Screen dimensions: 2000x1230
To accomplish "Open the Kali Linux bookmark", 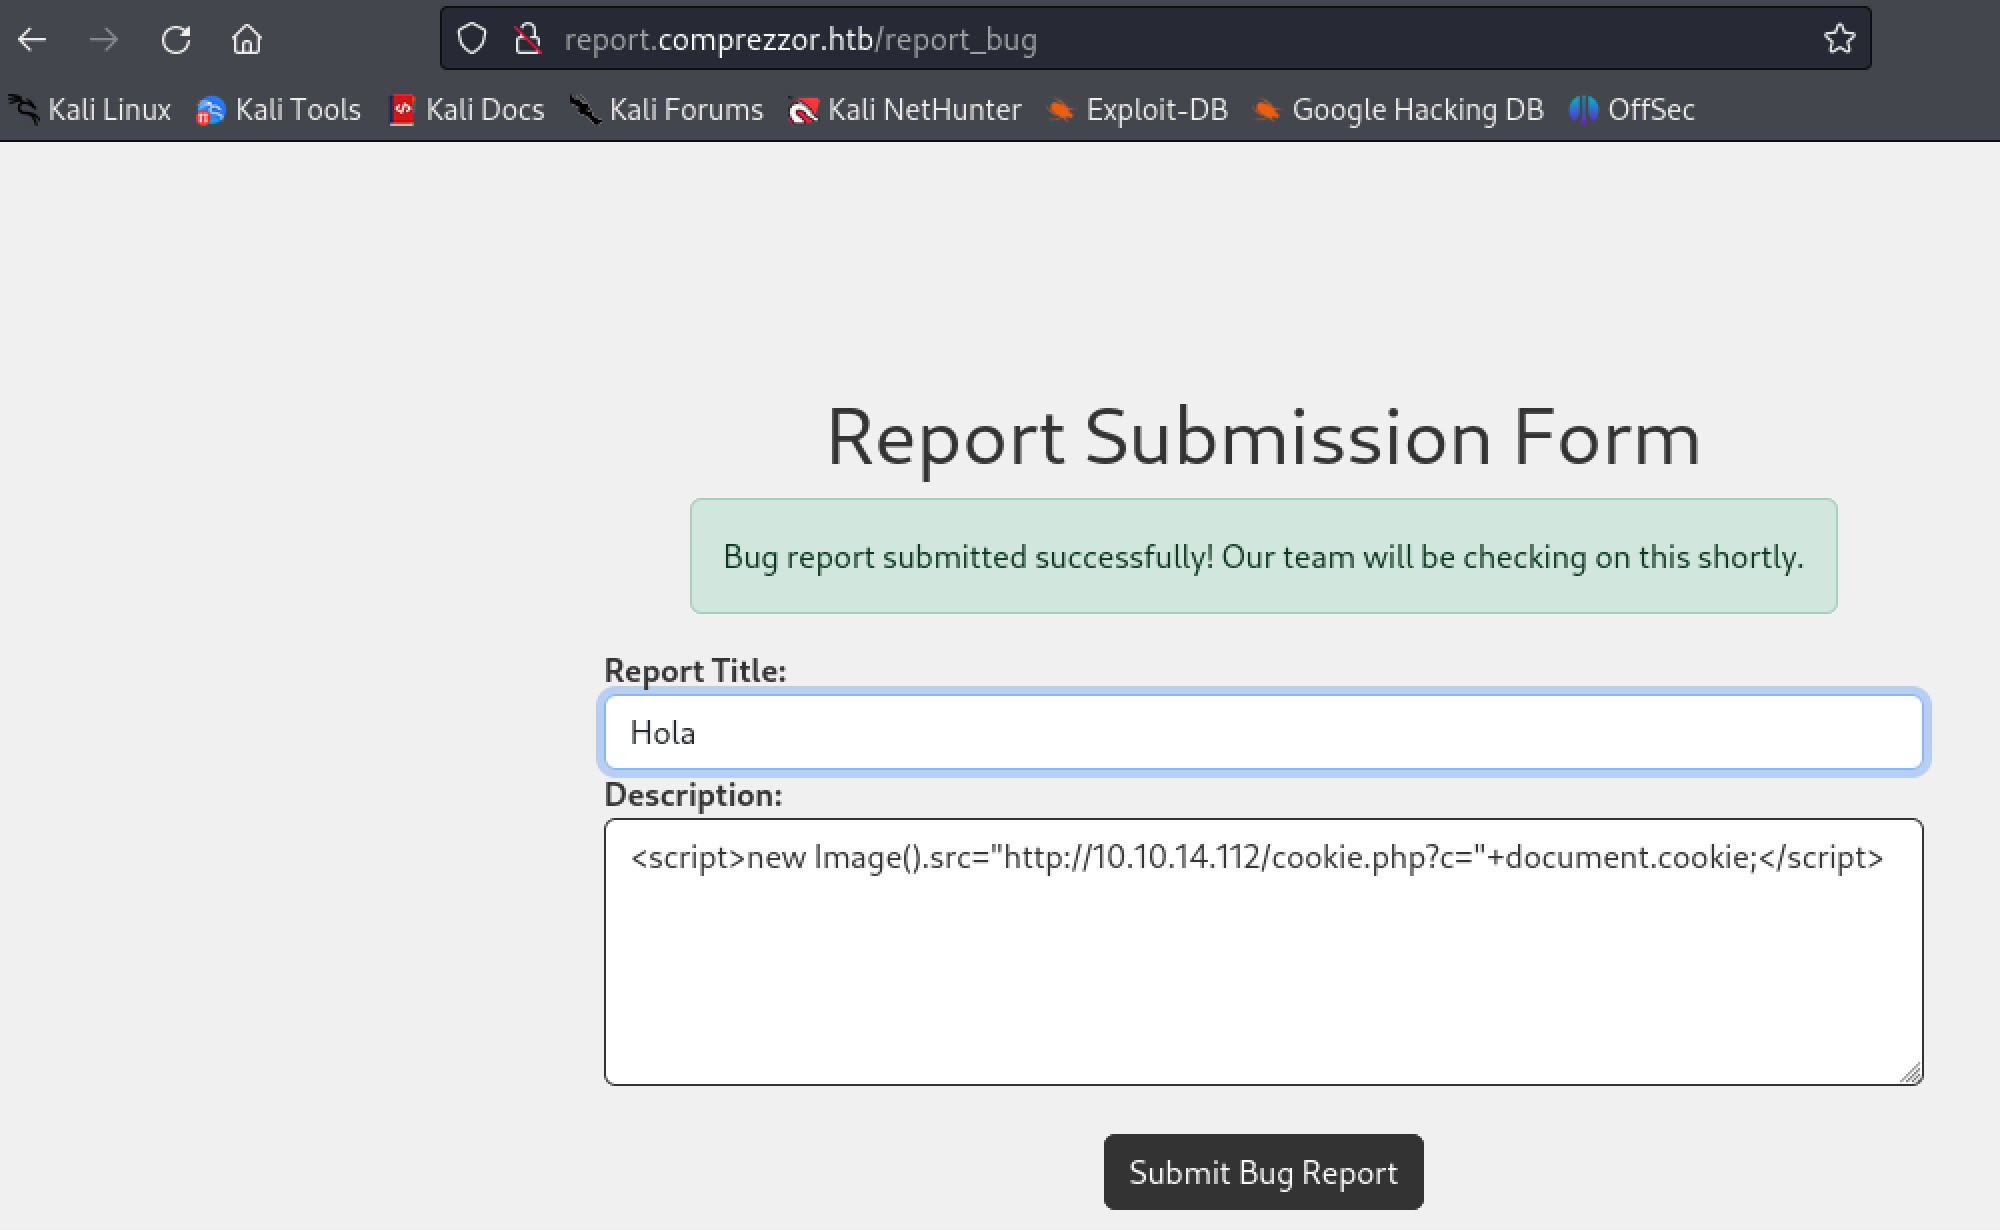I will [x=90, y=109].
